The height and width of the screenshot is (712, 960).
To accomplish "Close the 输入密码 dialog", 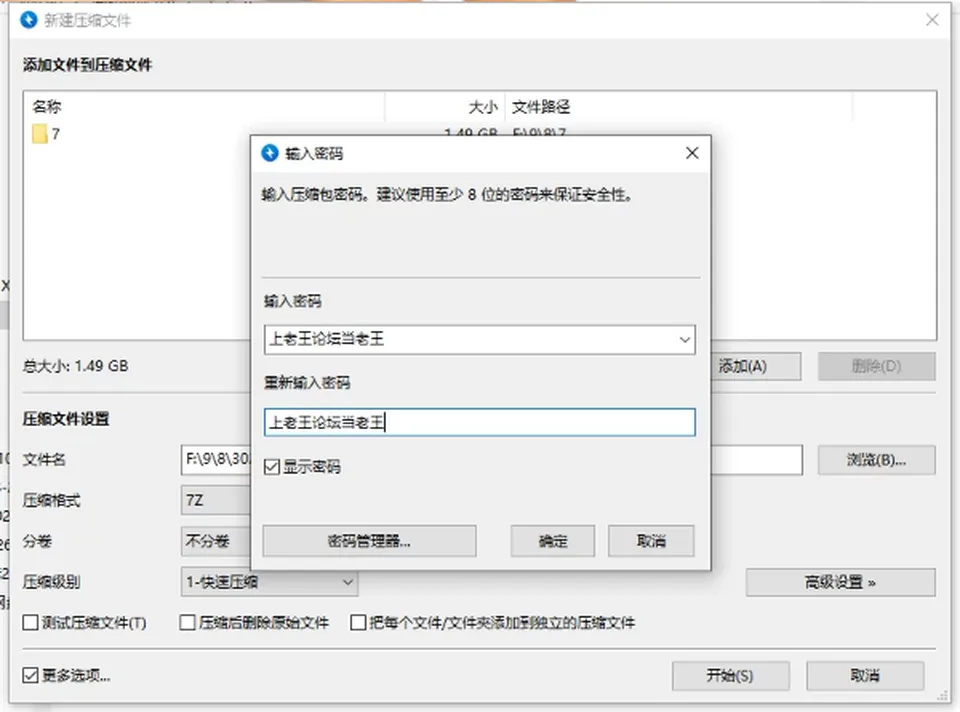I will pos(692,153).
